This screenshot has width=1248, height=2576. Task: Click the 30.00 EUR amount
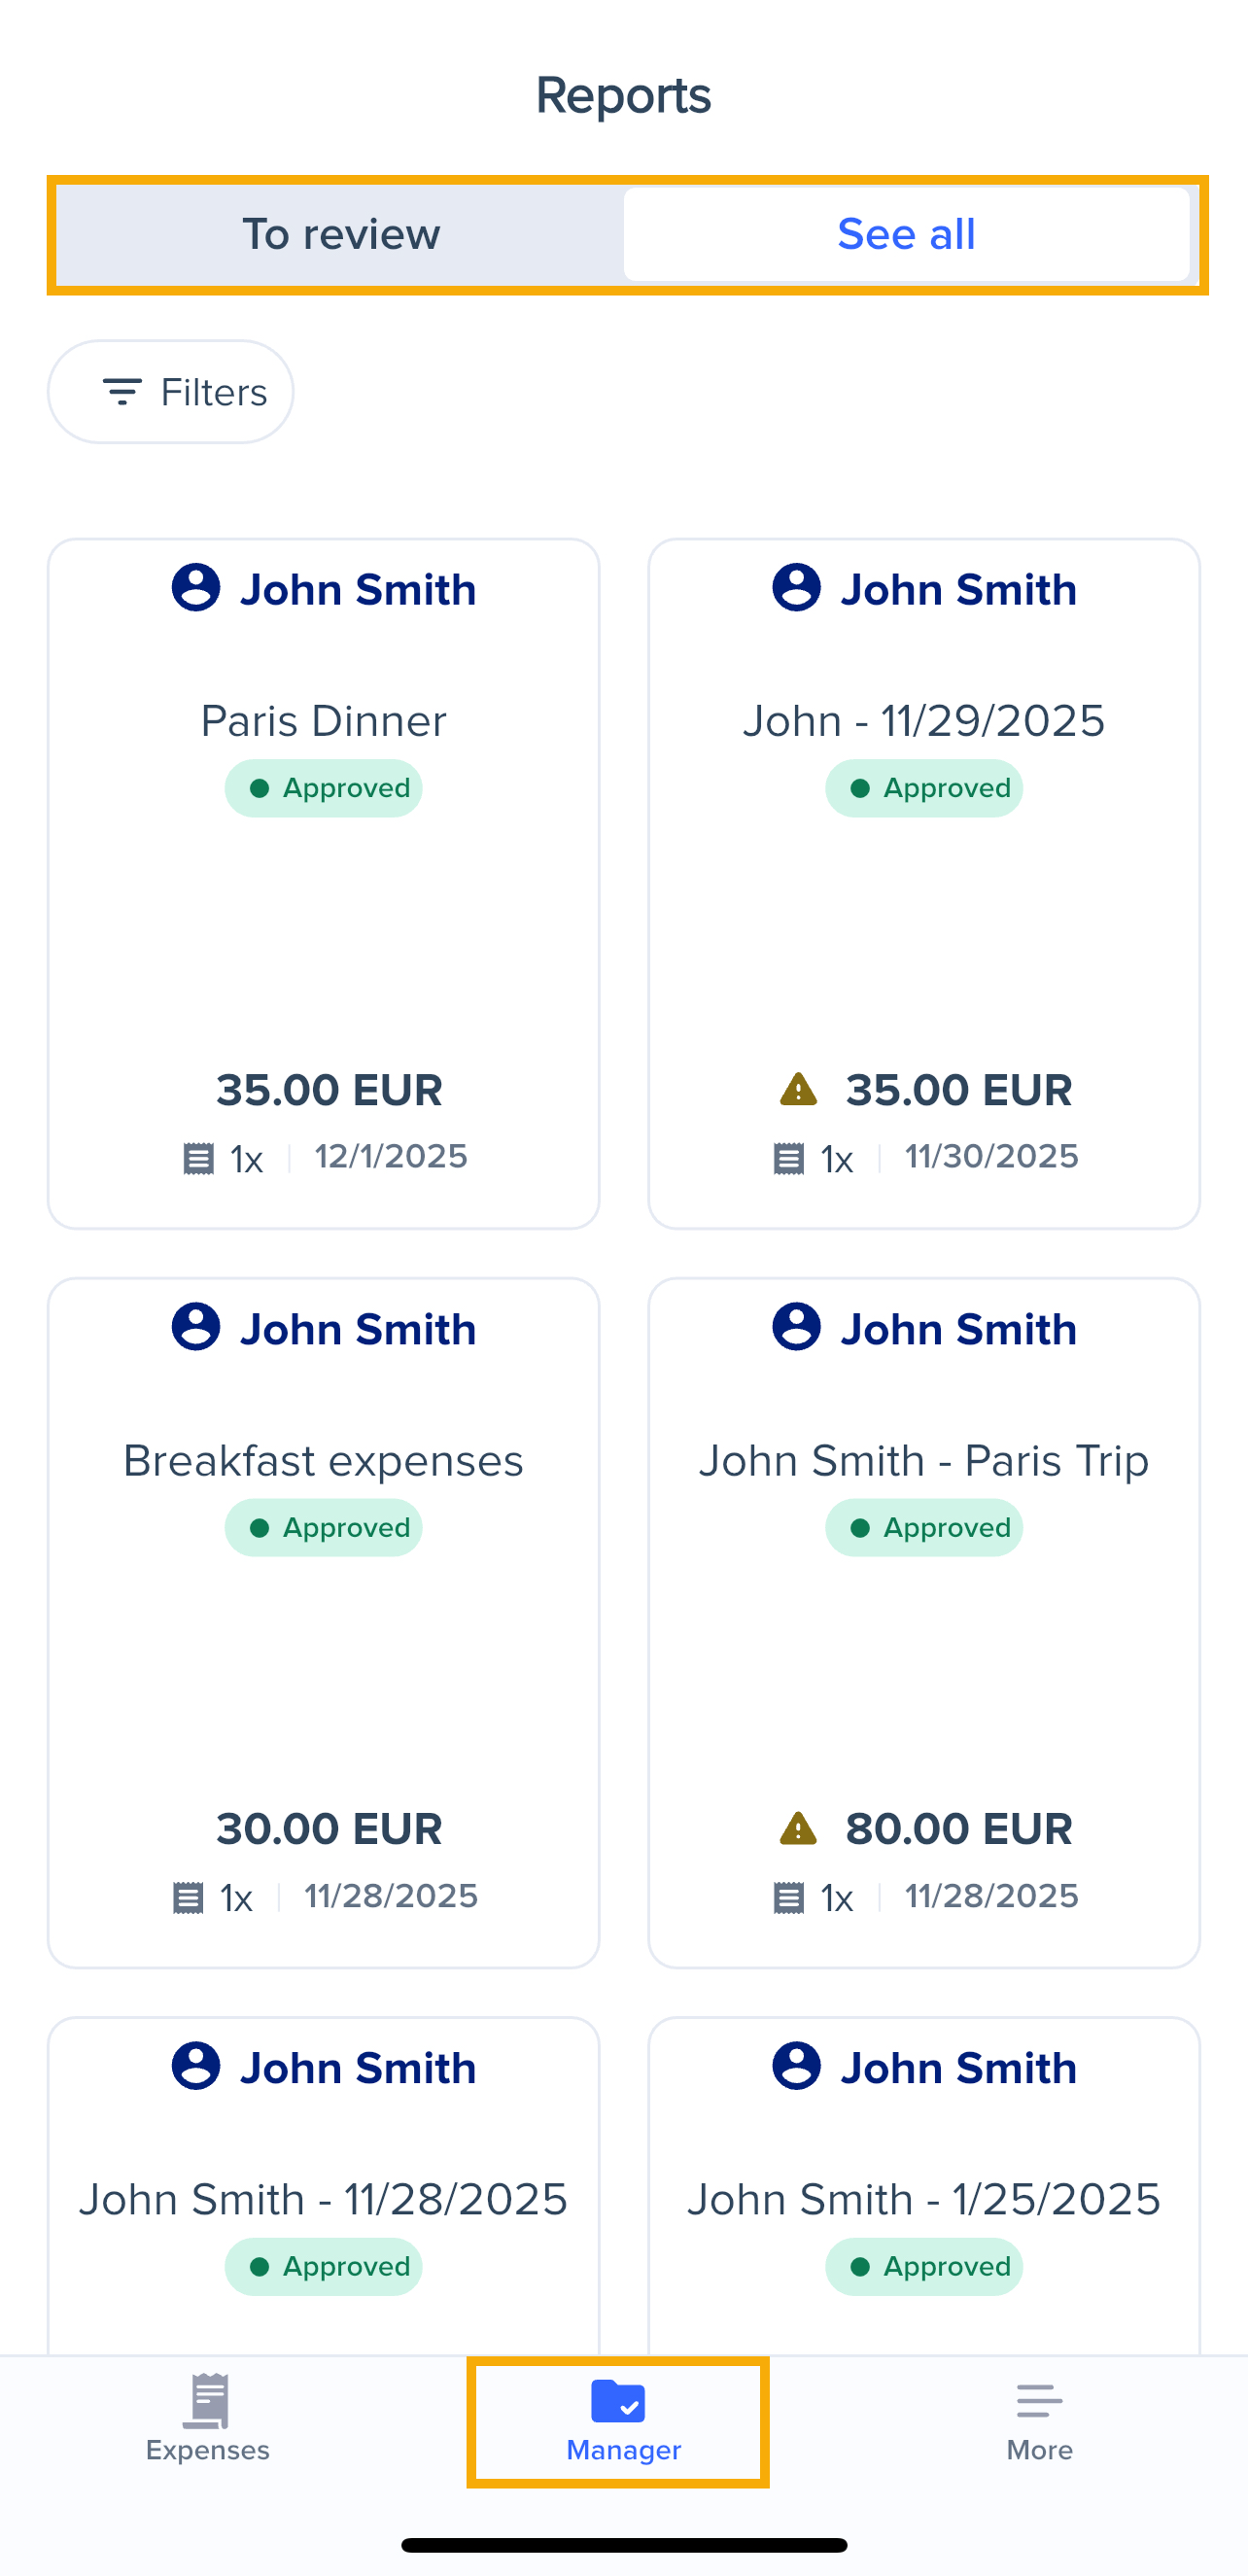[x=329, y=1829]
